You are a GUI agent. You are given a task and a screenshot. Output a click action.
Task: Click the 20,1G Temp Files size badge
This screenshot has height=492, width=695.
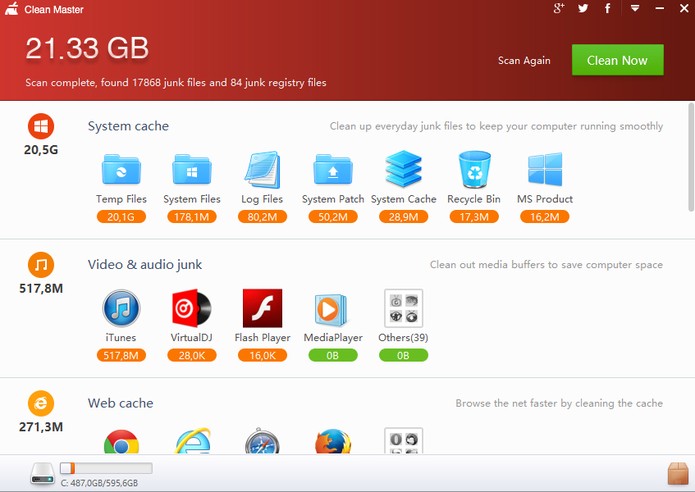121,217
